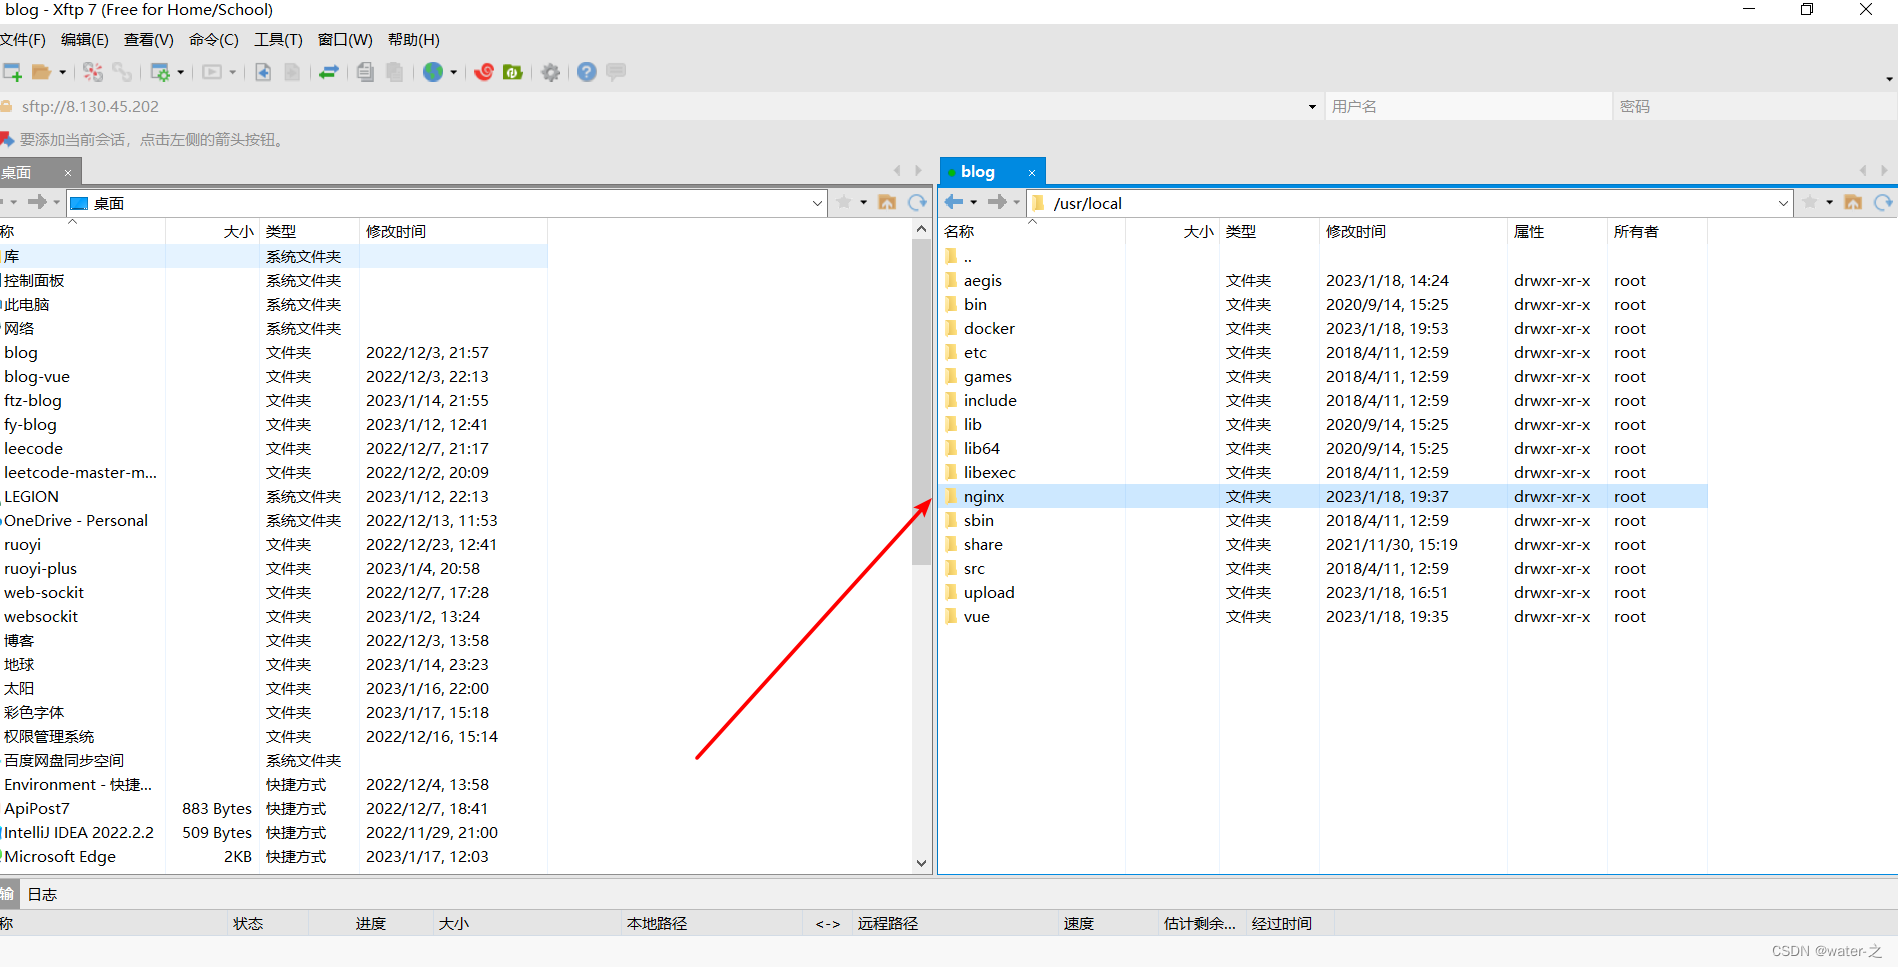Open options with the gray gear icon
The image size is (1898, 967).
550,72
